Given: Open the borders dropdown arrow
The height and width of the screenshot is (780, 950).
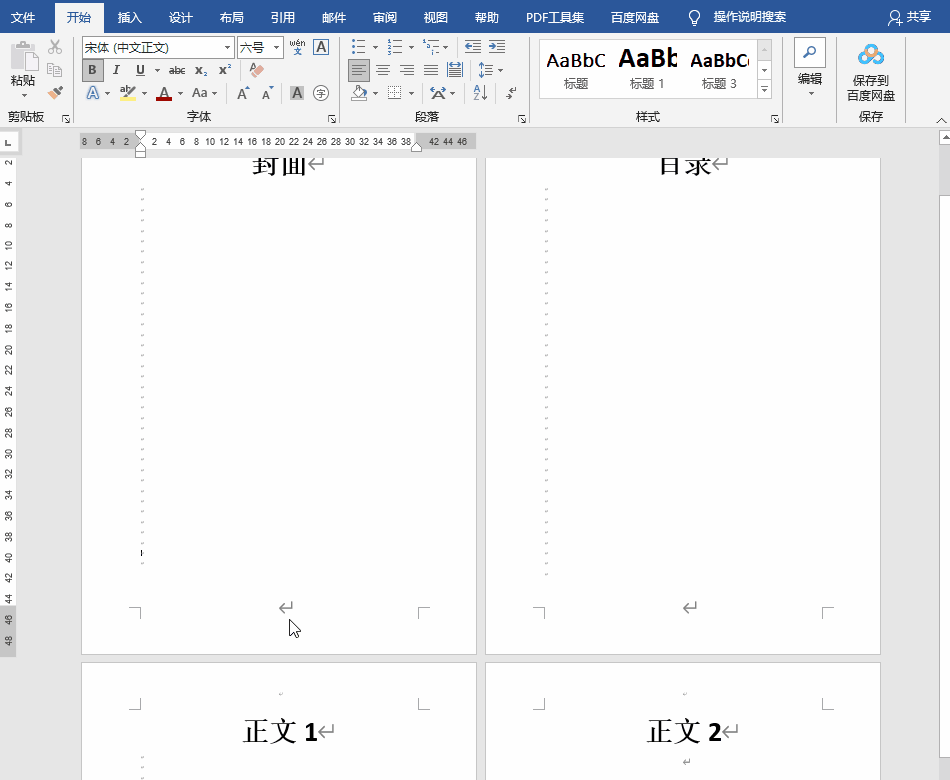Looking at the screenshot, I should [x=411, y=93].
